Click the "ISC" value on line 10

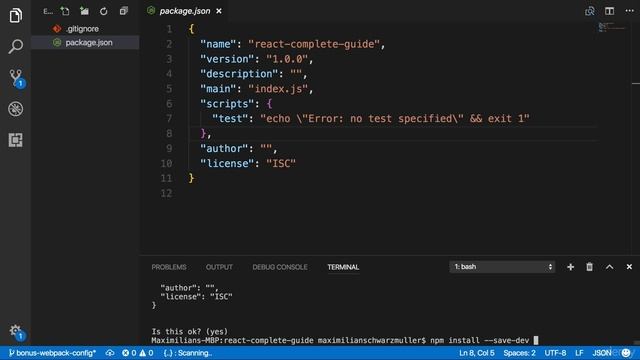pos(281,164)
